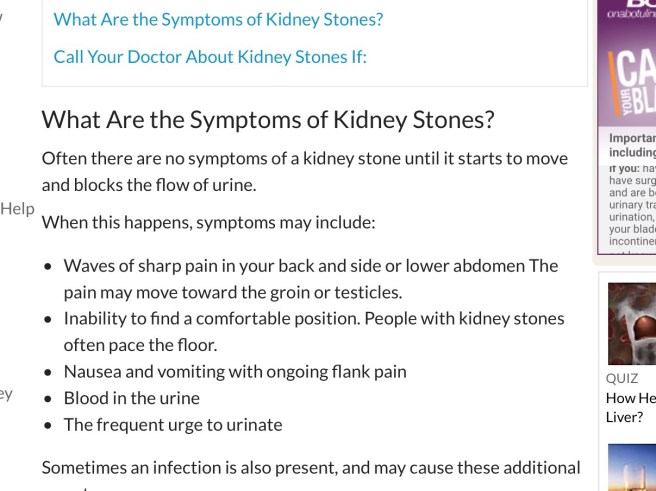Click the 'Often there are no symptoms' paragraph
This screenshot has width=656, height=491.
click(304, 171)
